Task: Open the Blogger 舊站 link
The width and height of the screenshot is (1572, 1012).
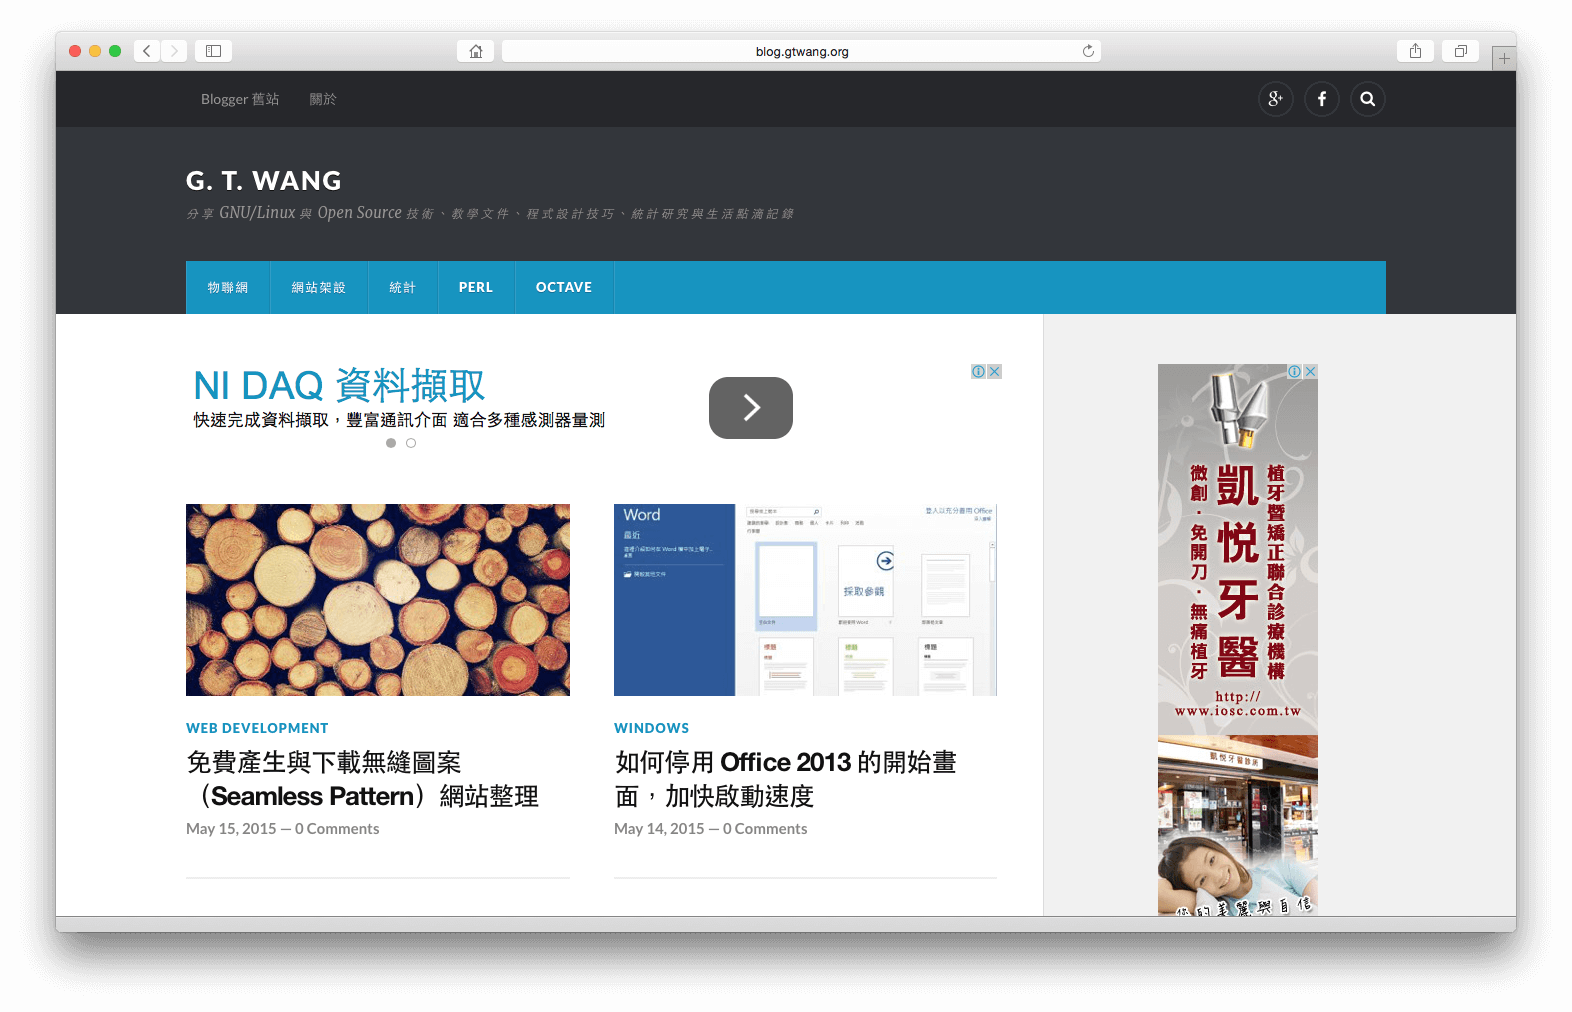Action: pos(240,99)
